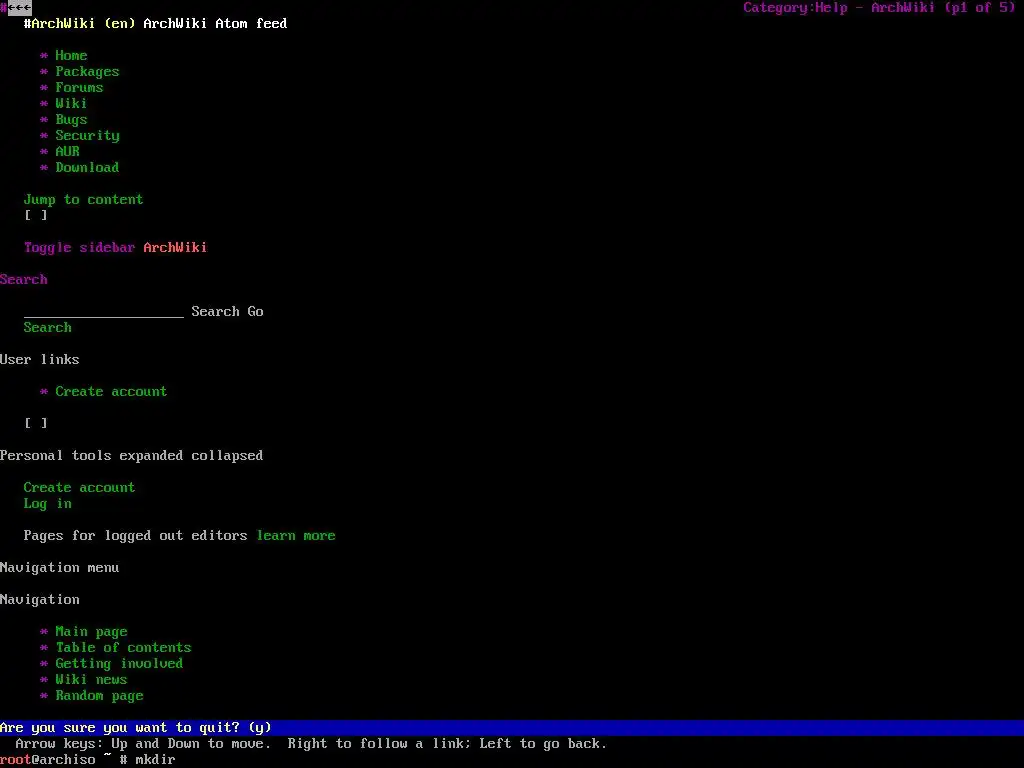The height and width of the screenshot is (768, 1024).
Task: Open the Security link
Action: pos(88,136)
